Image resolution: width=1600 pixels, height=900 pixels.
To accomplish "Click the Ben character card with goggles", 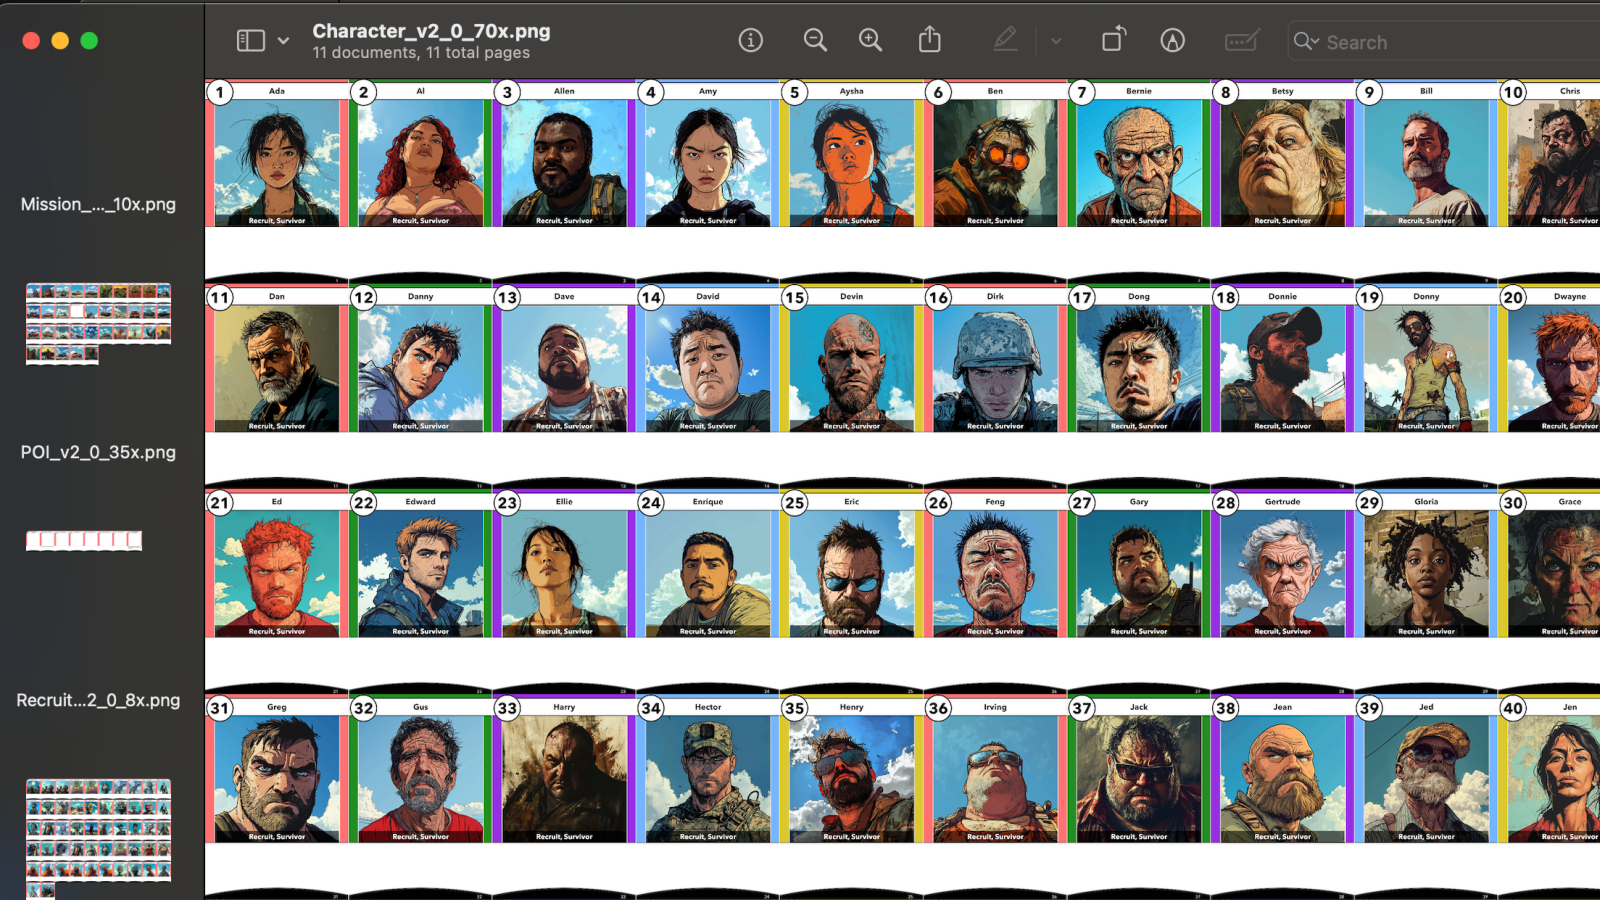I will (x=995, y=162).
